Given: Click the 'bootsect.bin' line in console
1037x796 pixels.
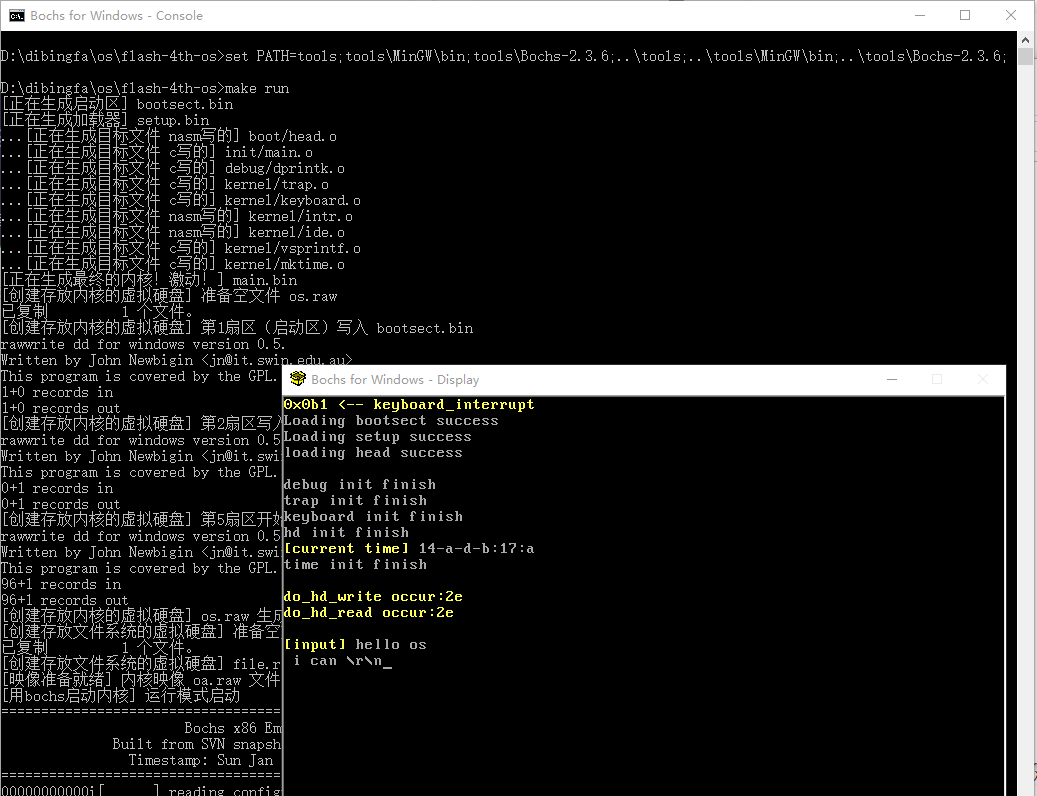Looking at the screenshot, I should point(117,104).
